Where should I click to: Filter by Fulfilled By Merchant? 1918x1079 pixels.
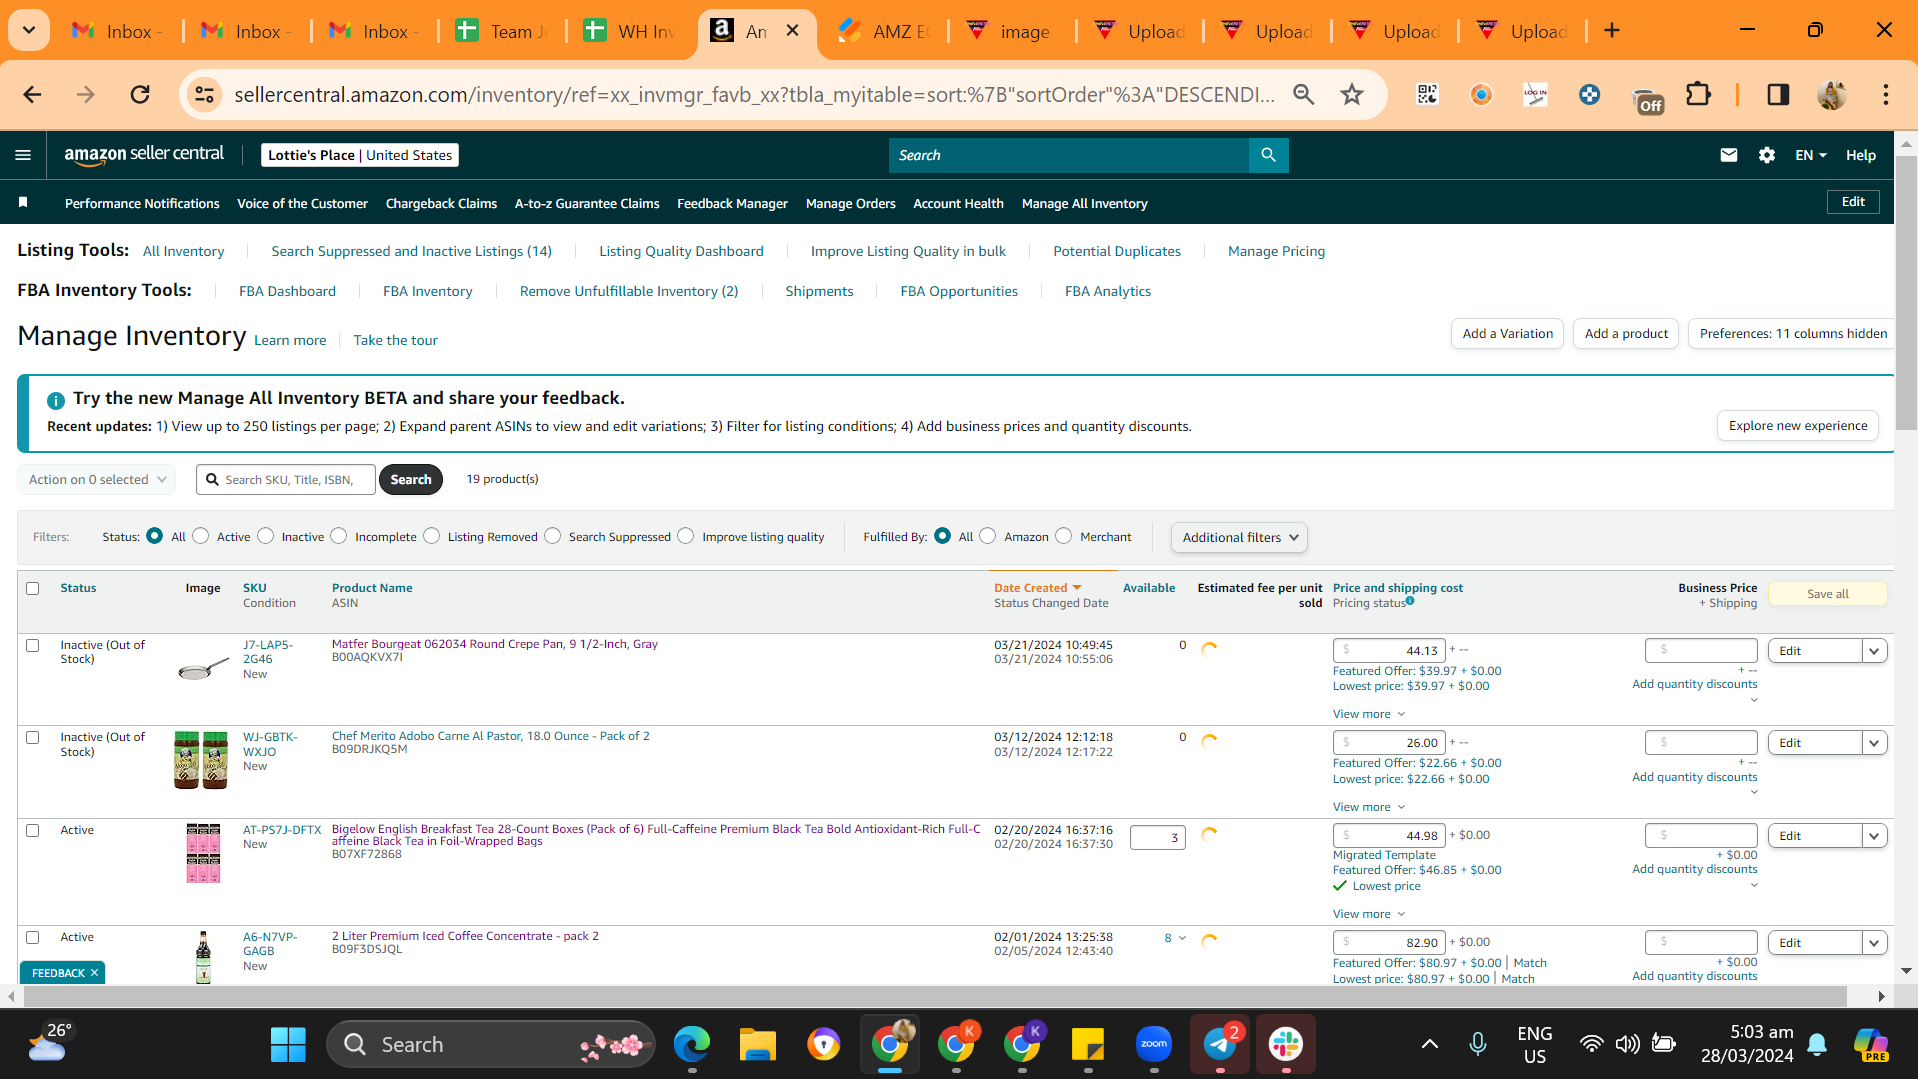coord(1064,536)
